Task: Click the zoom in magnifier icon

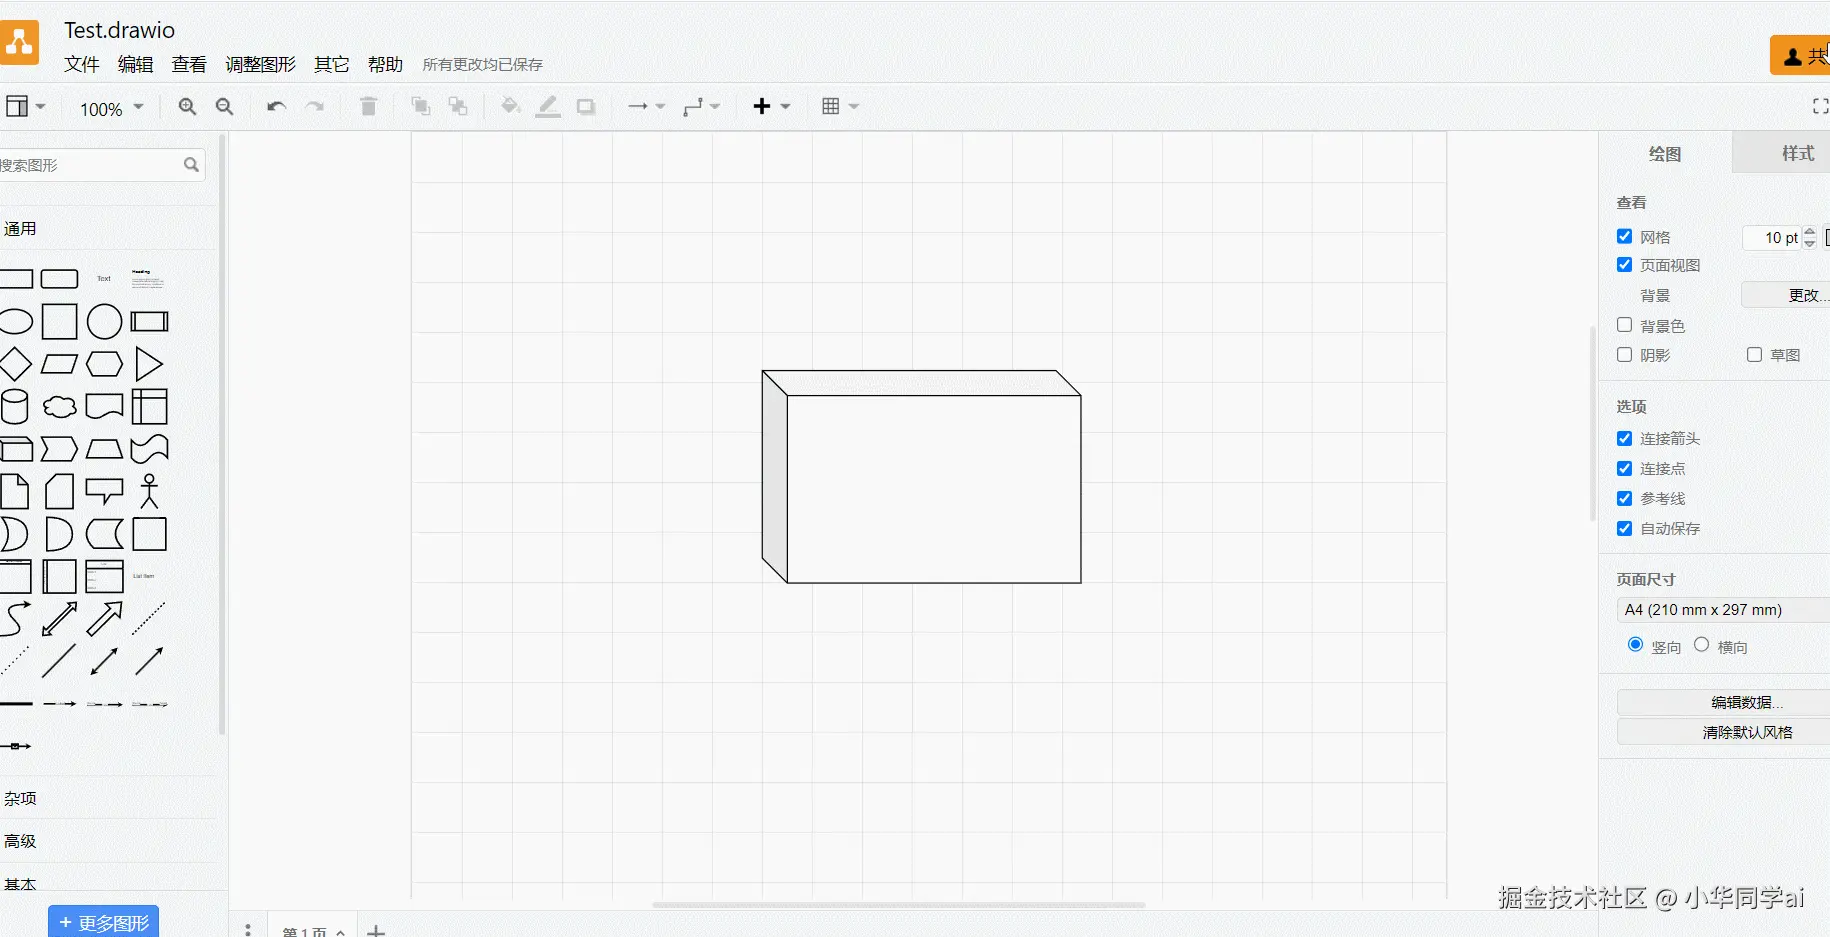Action: point(187,106)
